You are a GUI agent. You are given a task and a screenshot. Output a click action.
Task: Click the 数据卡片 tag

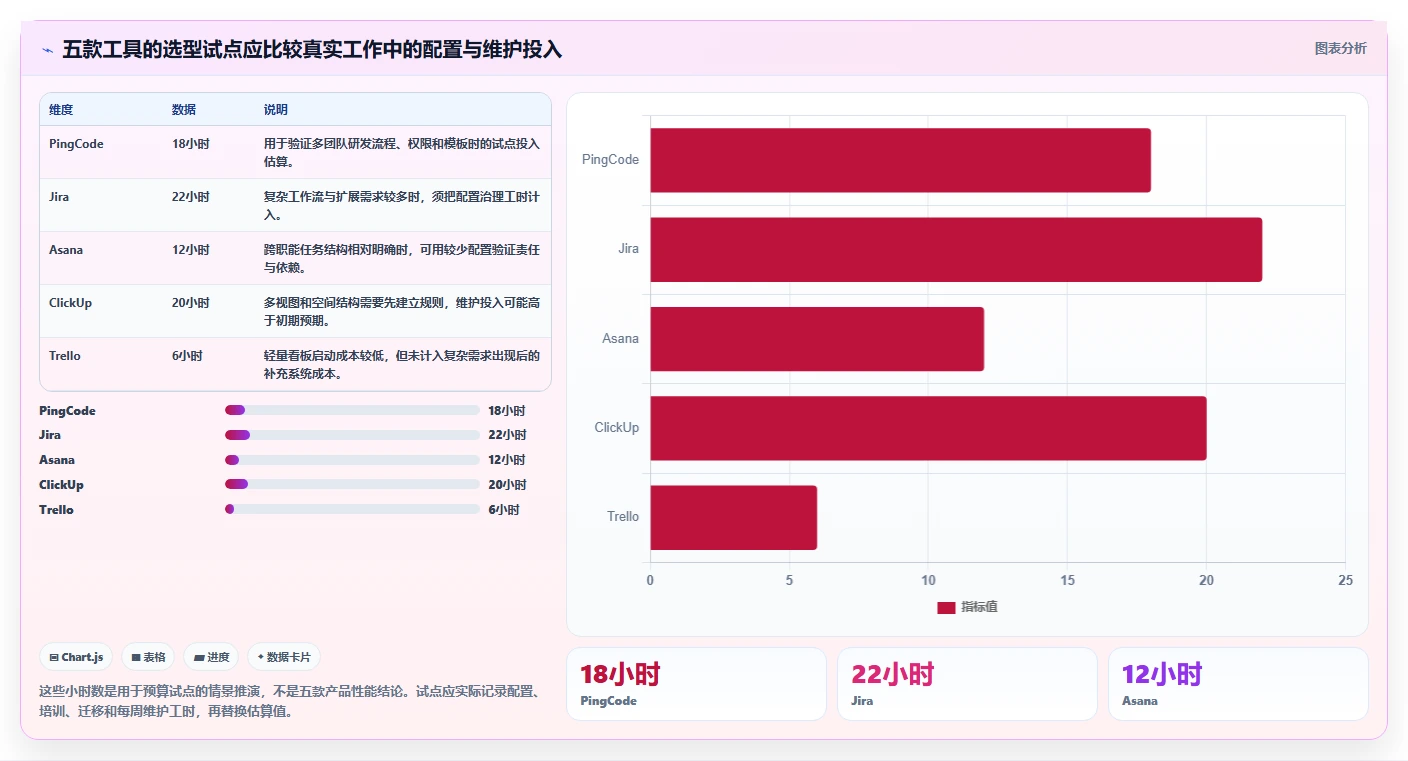(x=284, y=657)
